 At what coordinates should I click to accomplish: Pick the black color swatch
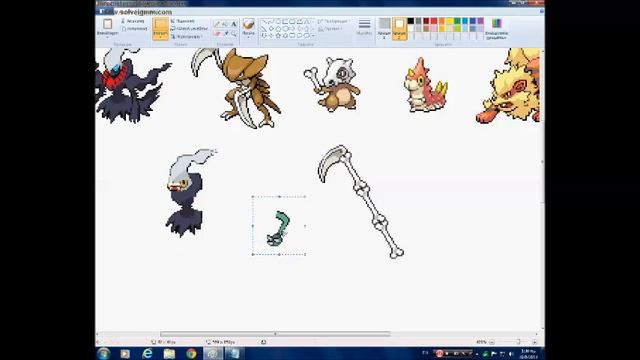pyautogui.click(x=411, y=21)
